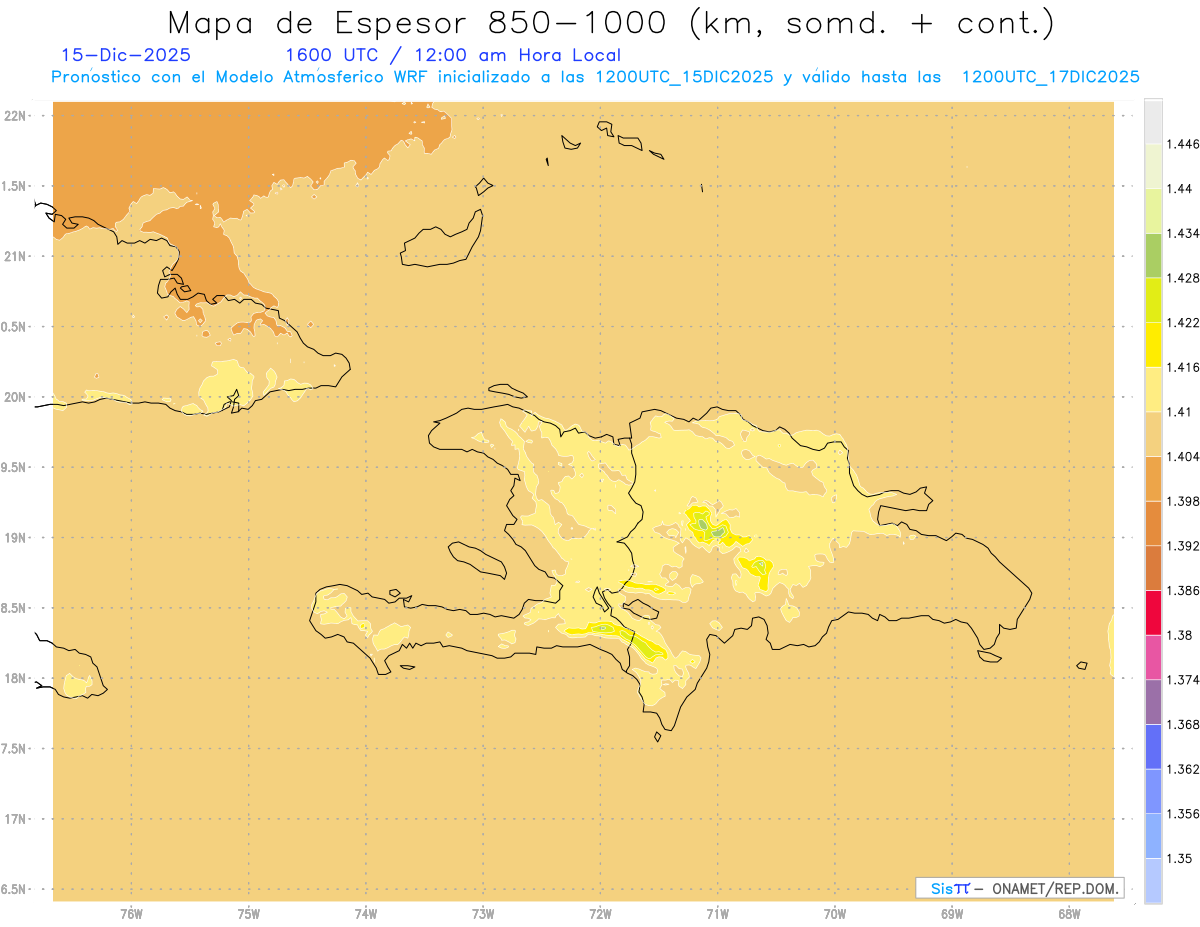Click the 1.356 legend value

pos(1183,813)
